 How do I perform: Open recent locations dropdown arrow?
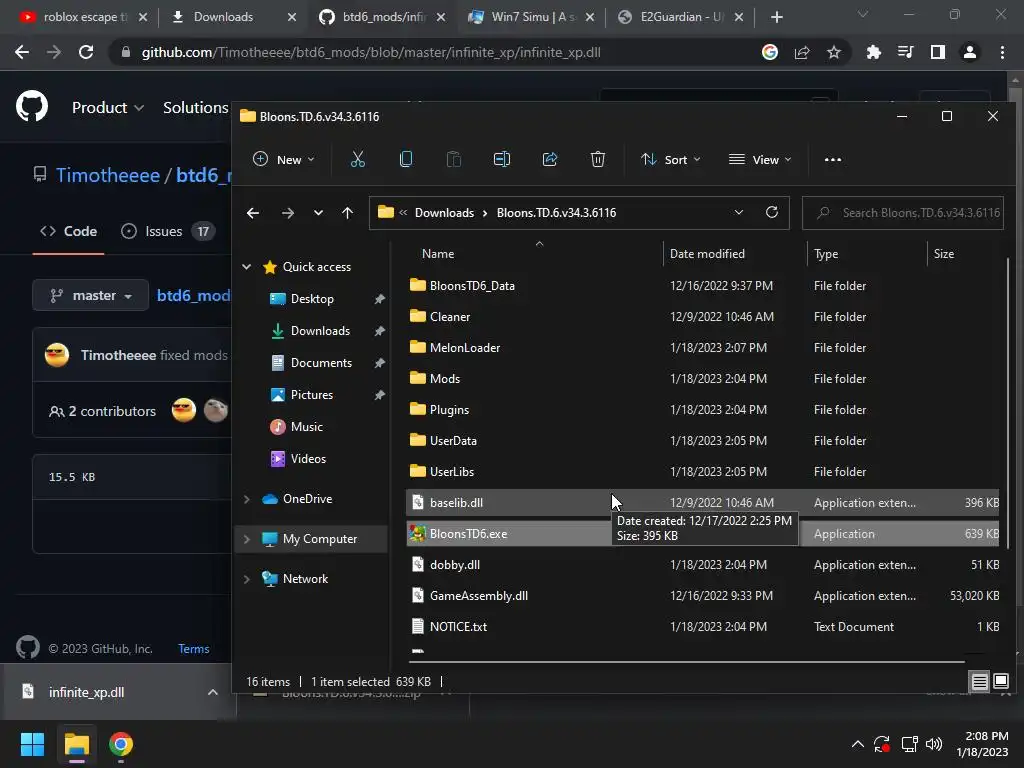(318, 213)
